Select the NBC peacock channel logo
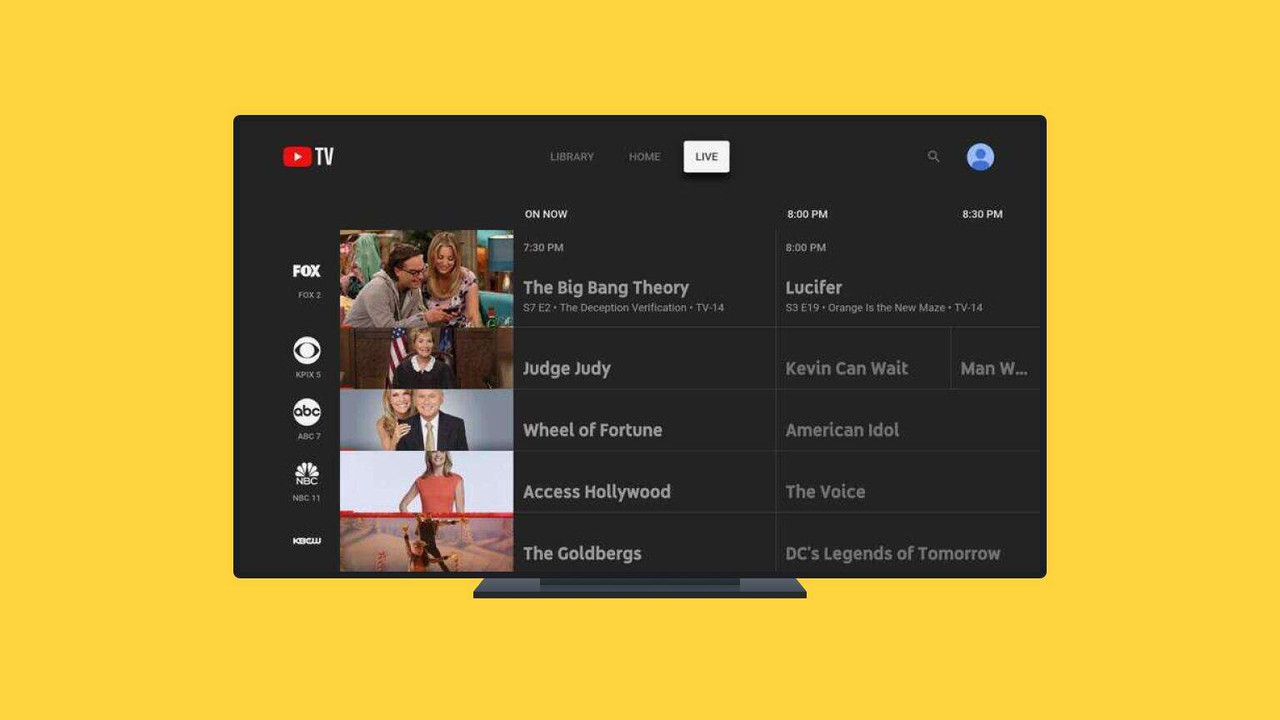Viewport: 1280px width, 720px height. click(x=307, y=474)
